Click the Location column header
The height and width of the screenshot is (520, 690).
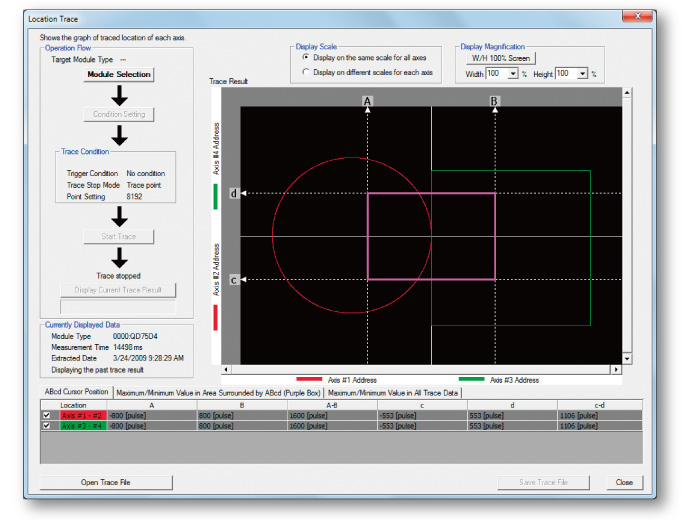[x=73, y=405]
